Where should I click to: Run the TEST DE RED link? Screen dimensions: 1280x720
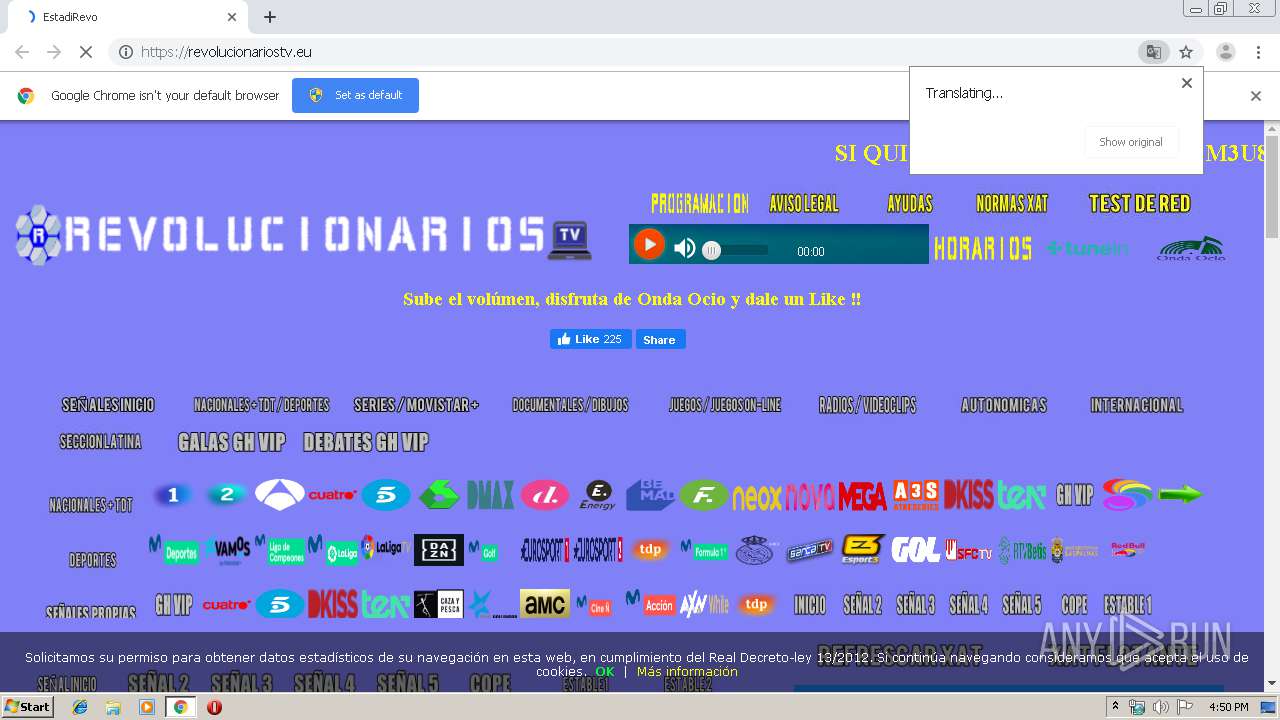coord(1140,204)
